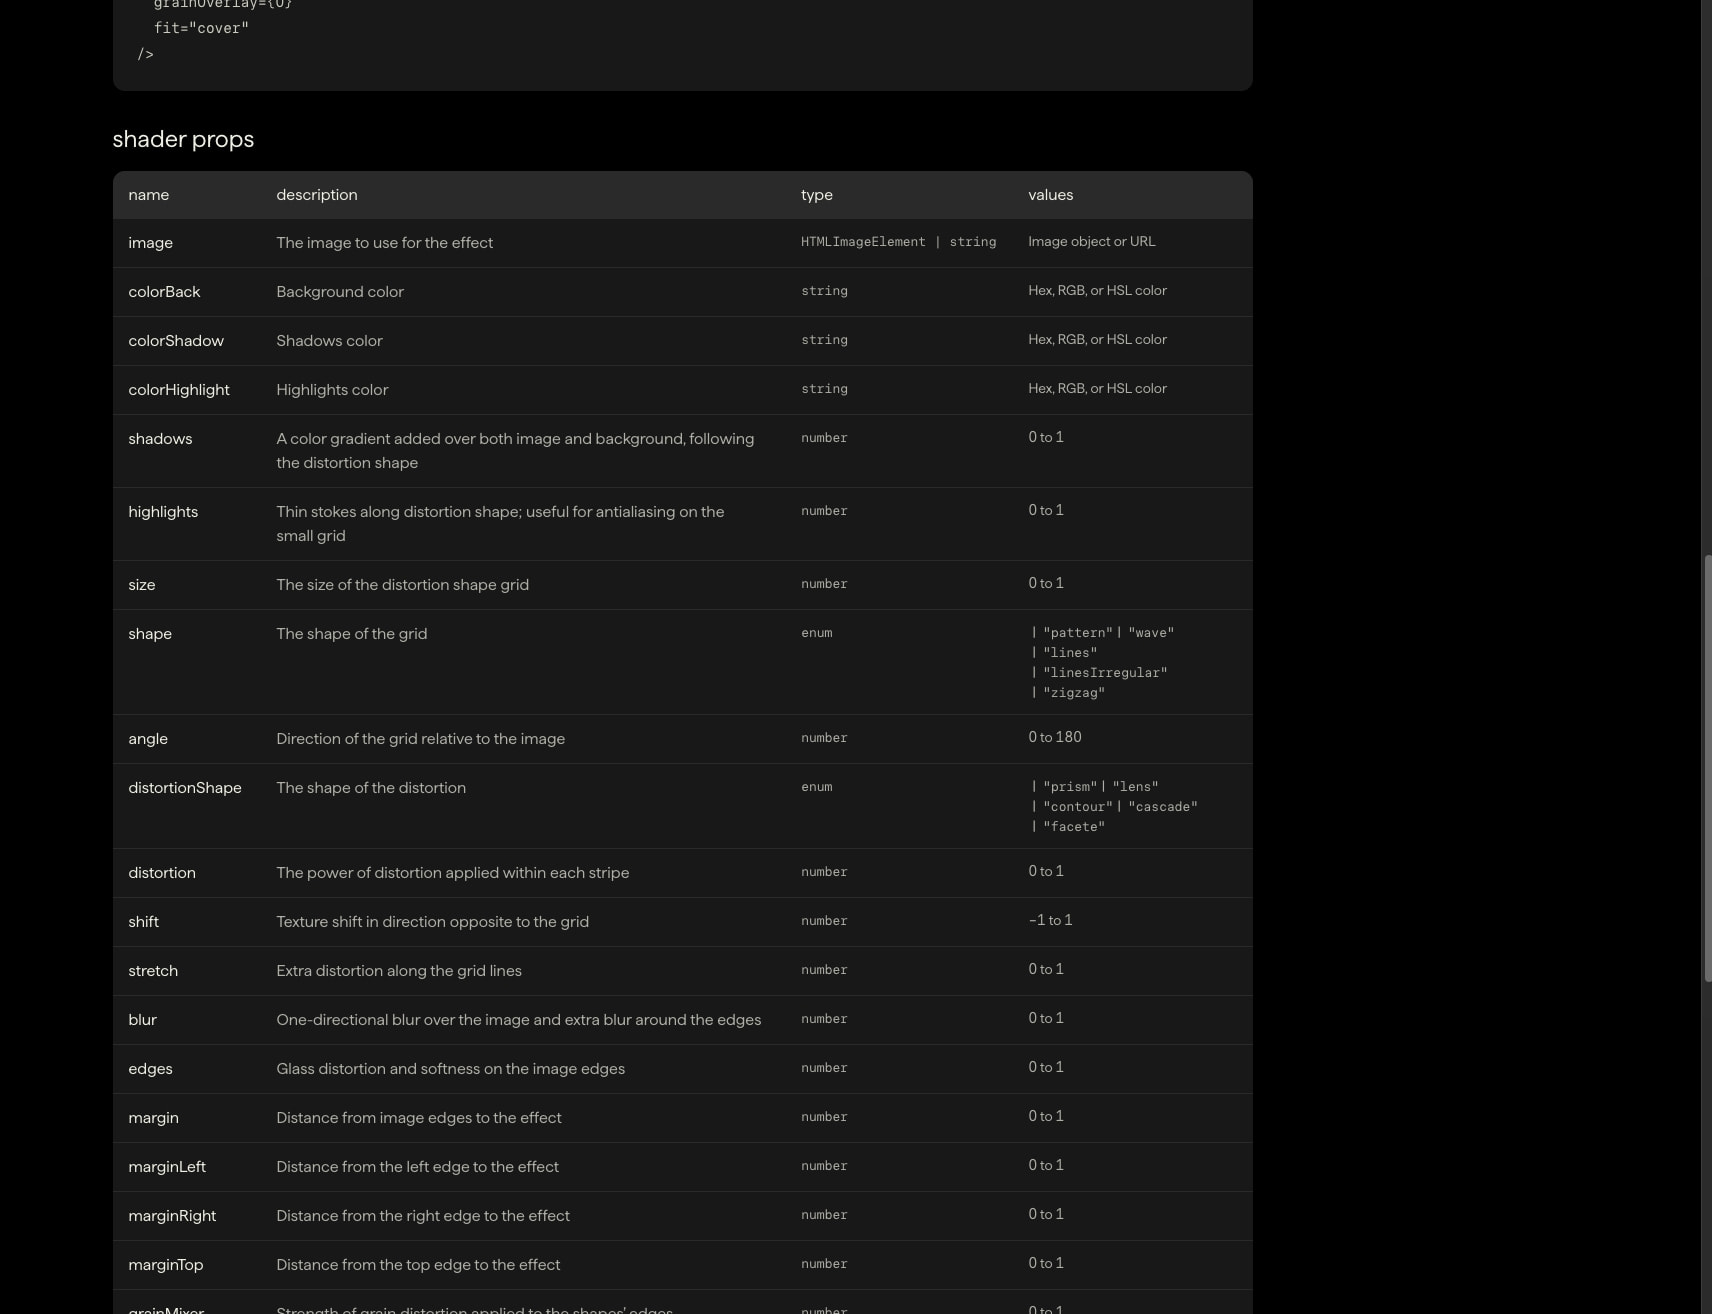
Task: Select the 'HTMLImageElement | string' type text
Action: click(x=898, y=242)
